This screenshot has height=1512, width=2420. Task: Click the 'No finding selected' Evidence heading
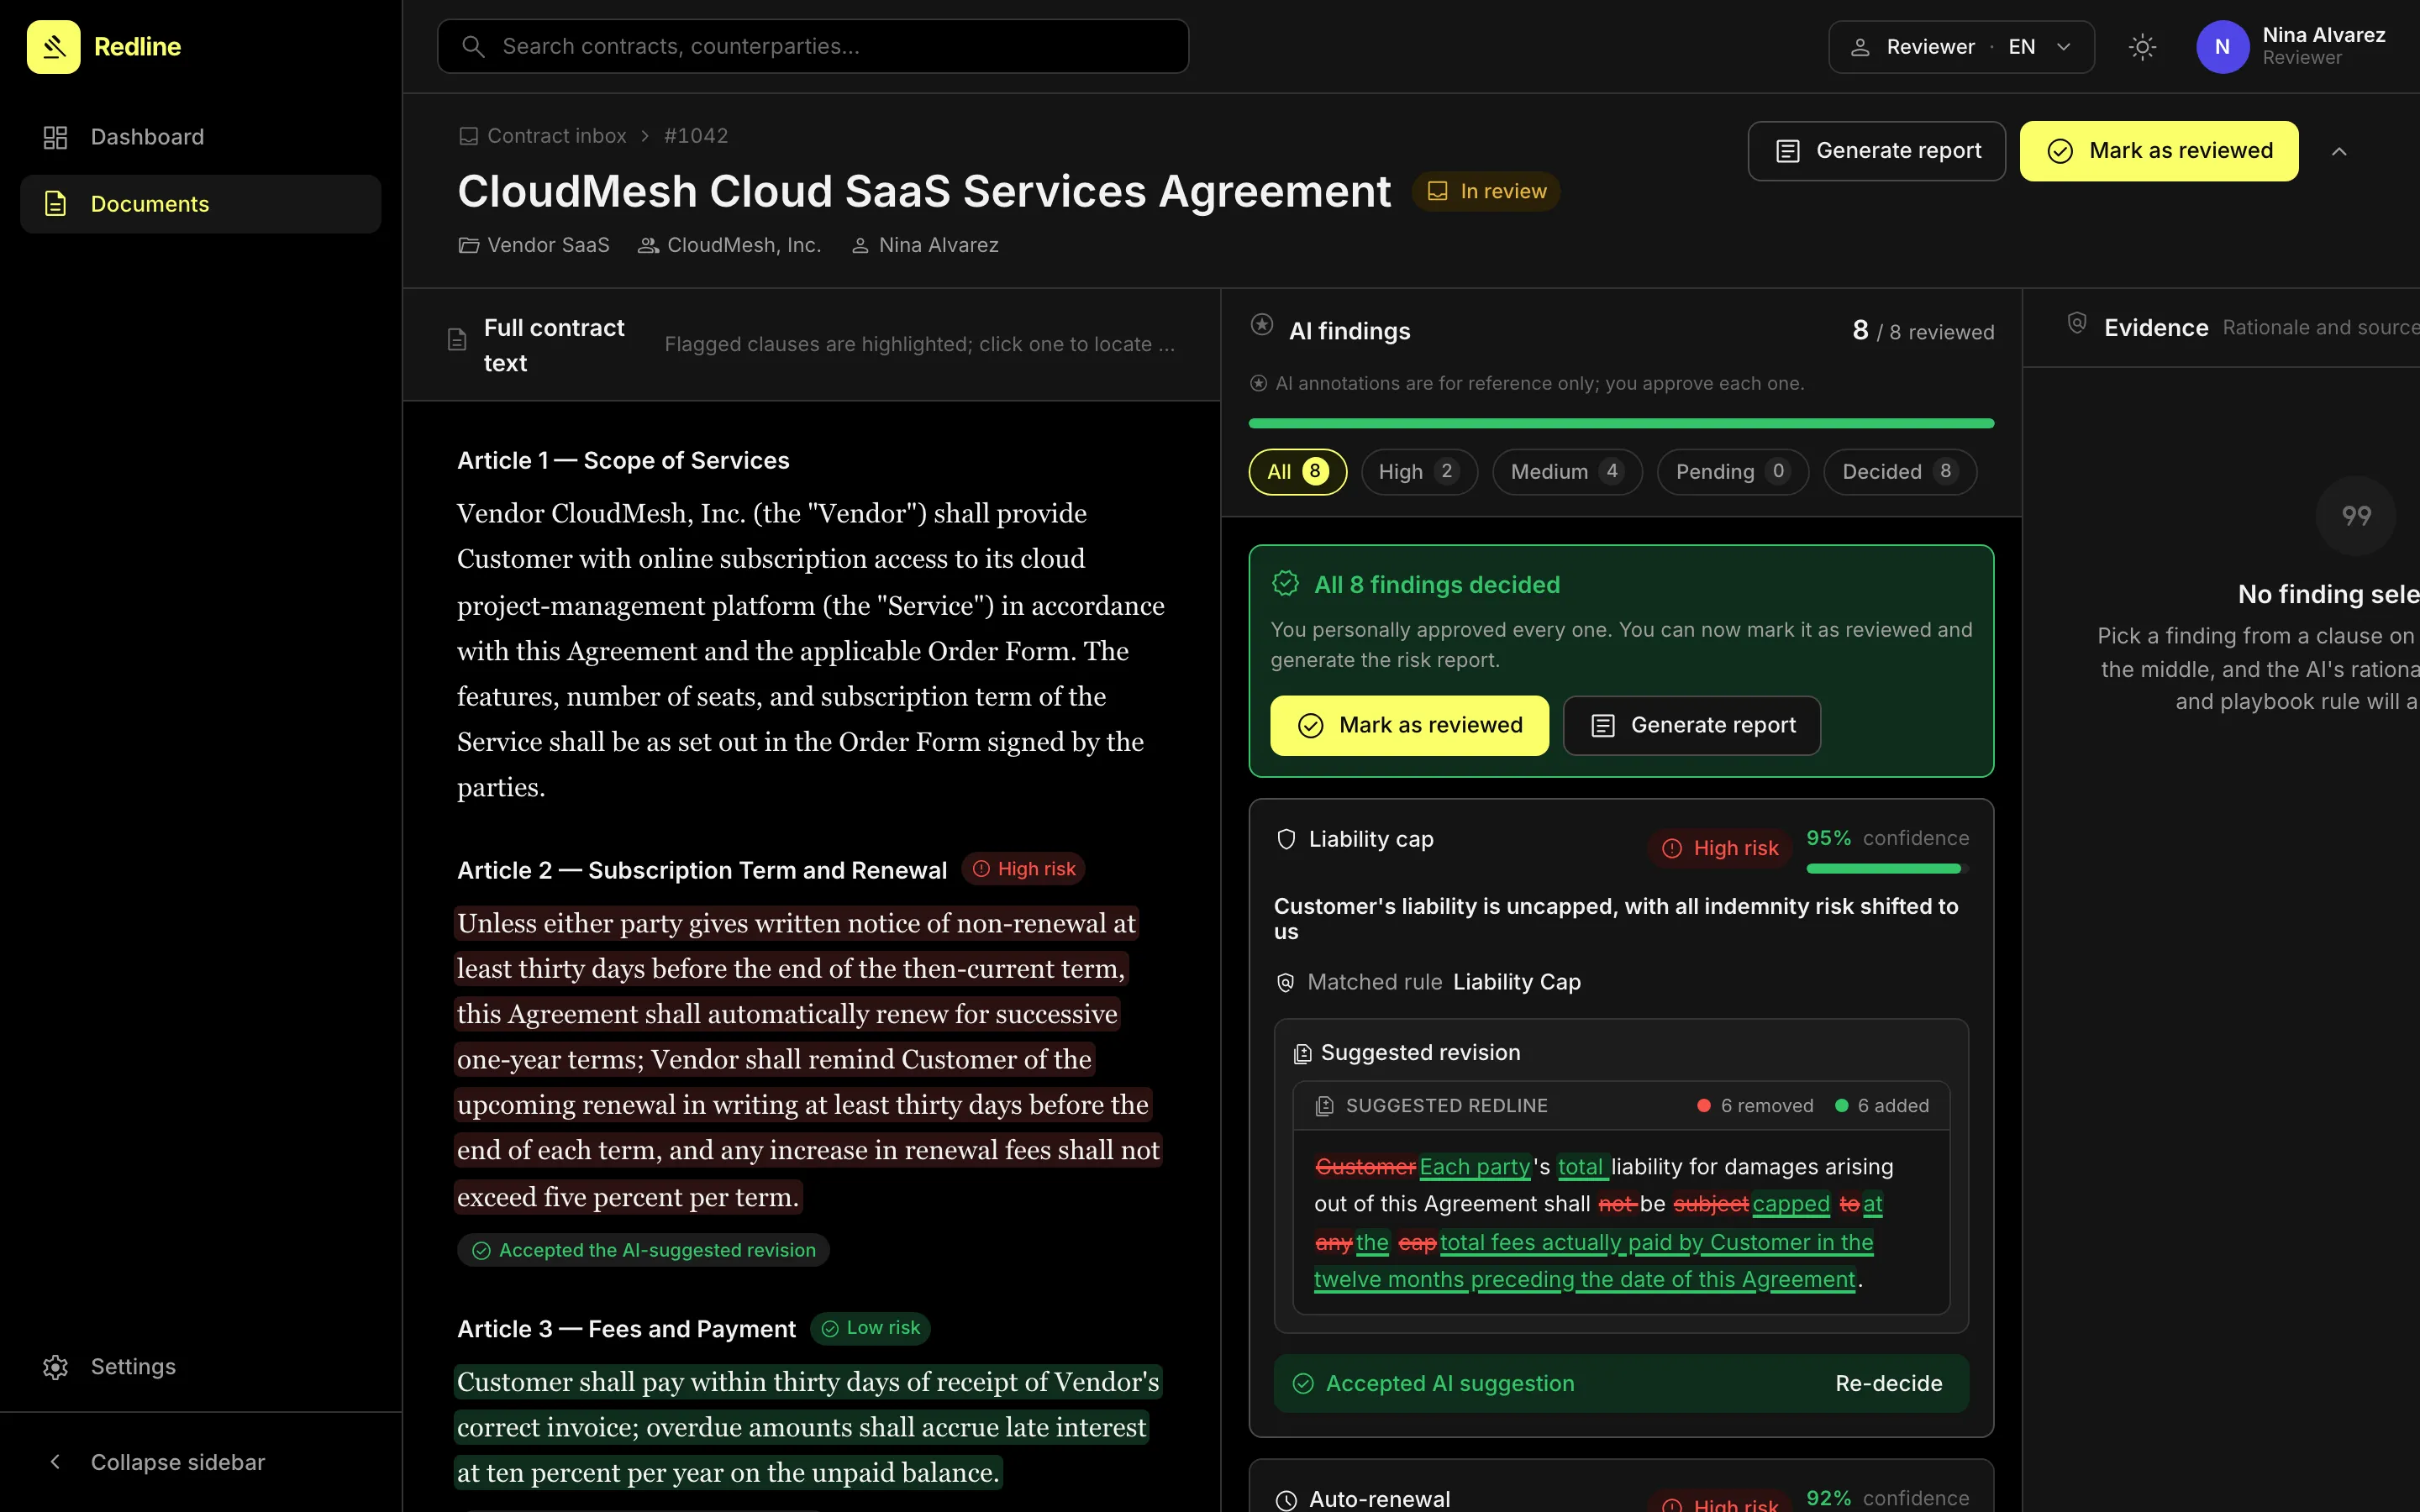(2329, 595)
